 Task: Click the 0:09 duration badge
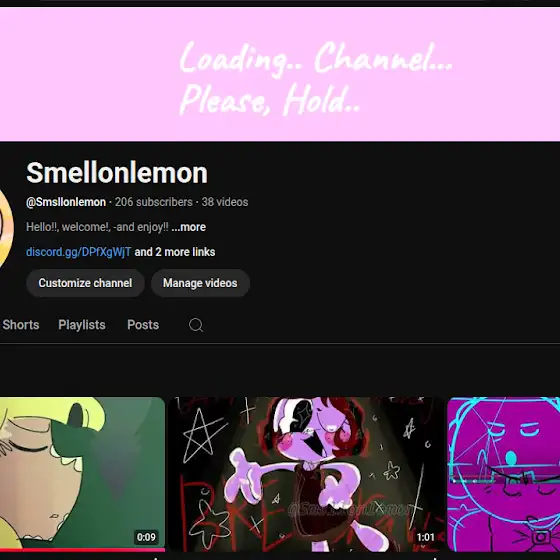pos(146,537)
